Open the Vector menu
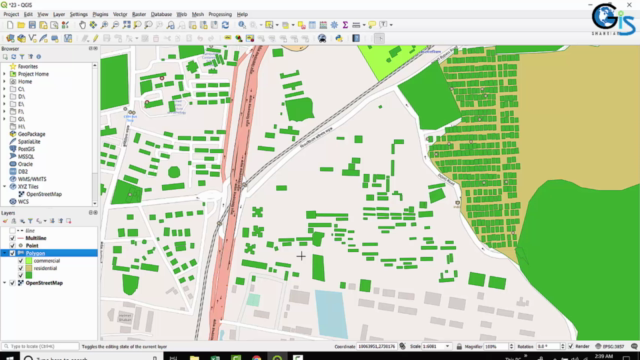Screen dimensions: 640x360 pos(120,14)
